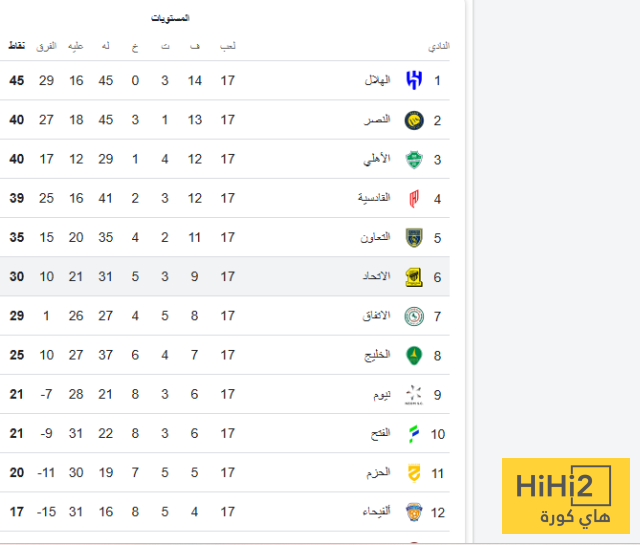Click the نقاط column header
640x545 pixels.
coord(17,46)
